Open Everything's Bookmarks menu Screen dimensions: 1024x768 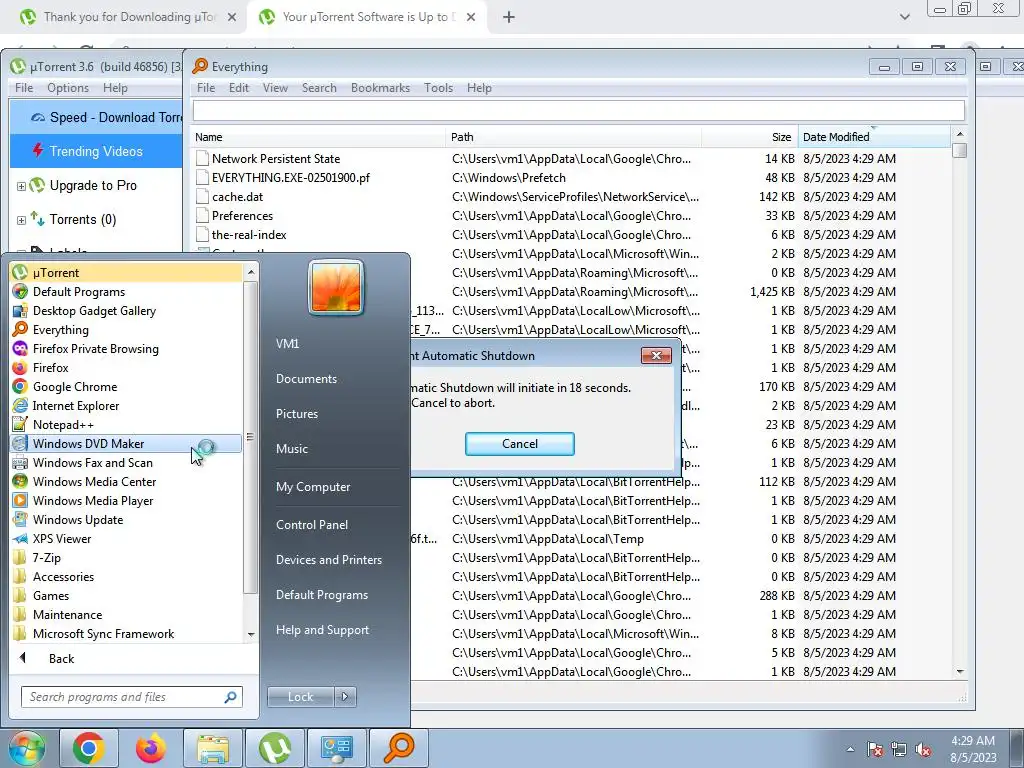coord(380,88)
